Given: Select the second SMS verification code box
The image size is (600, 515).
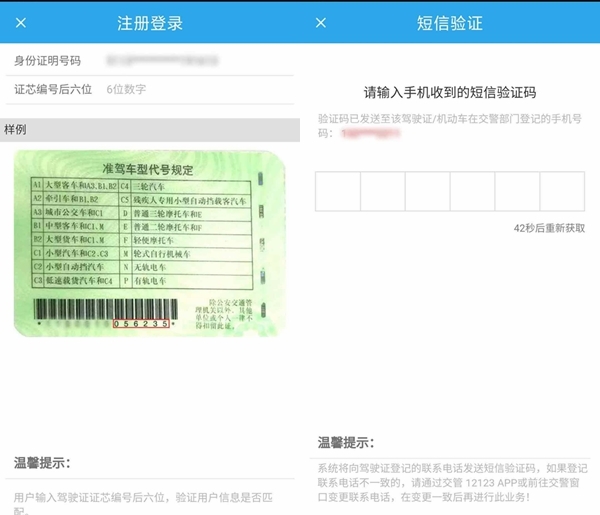Looking at the screenshot, I should point(383,191).
